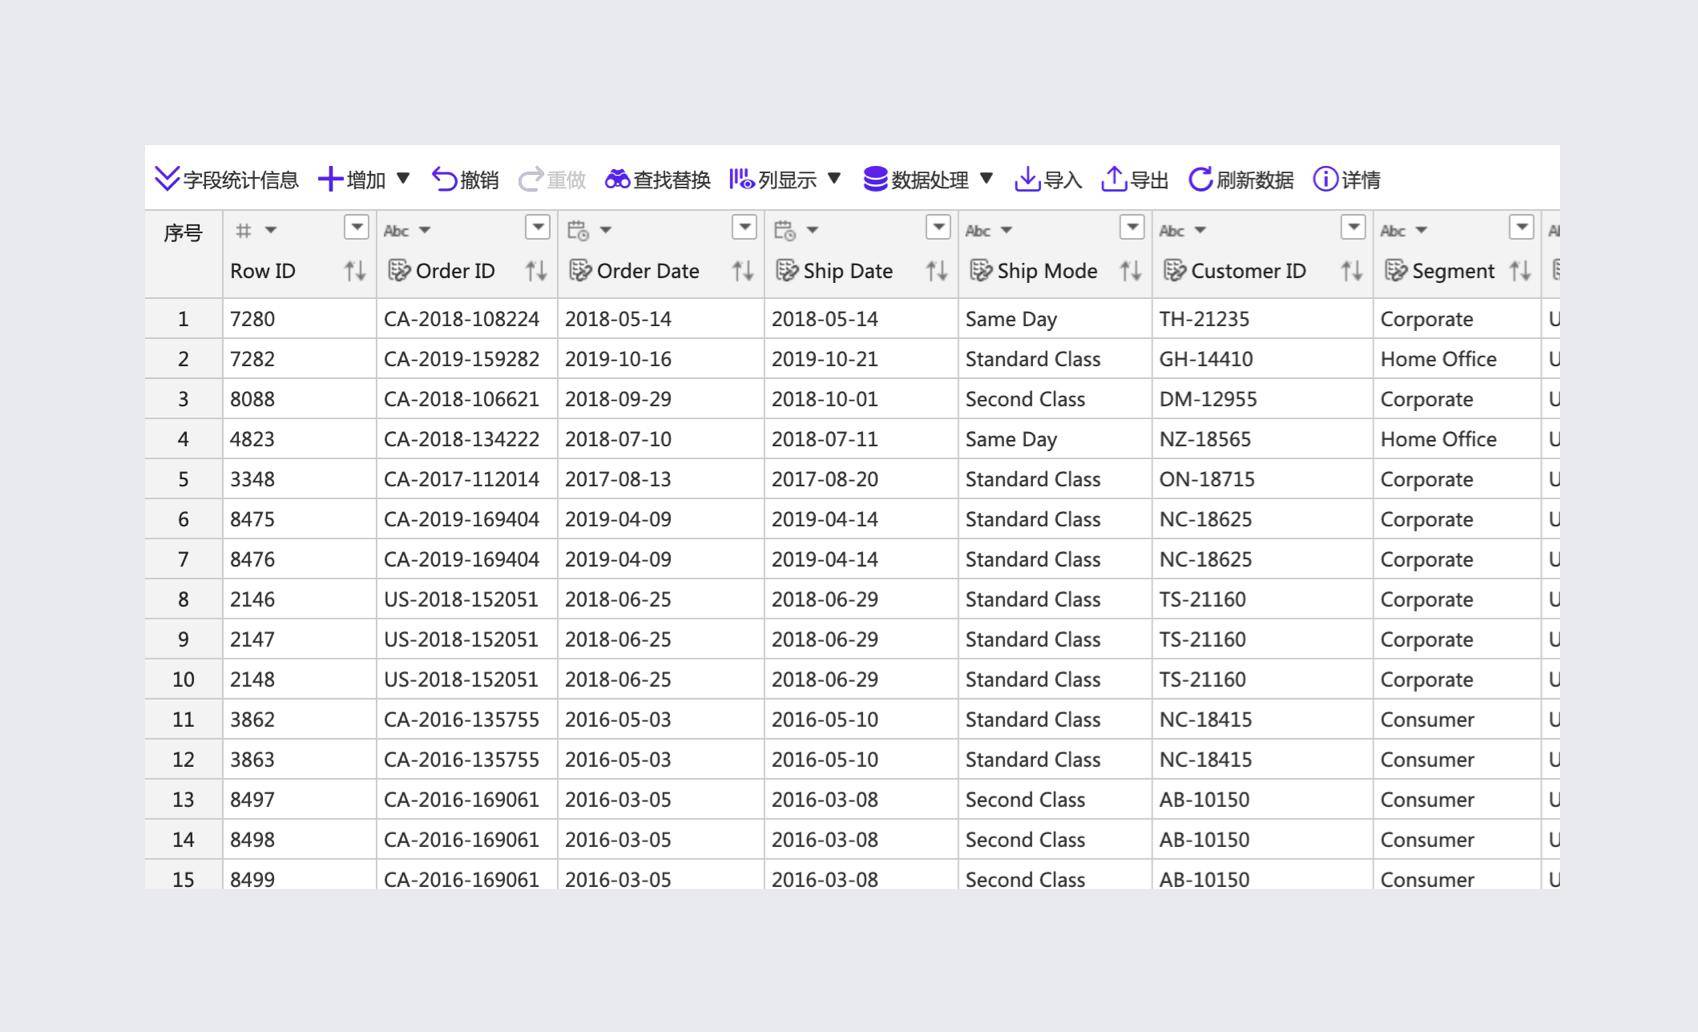Click edit icon beside Order ID header

pos(399,271)
